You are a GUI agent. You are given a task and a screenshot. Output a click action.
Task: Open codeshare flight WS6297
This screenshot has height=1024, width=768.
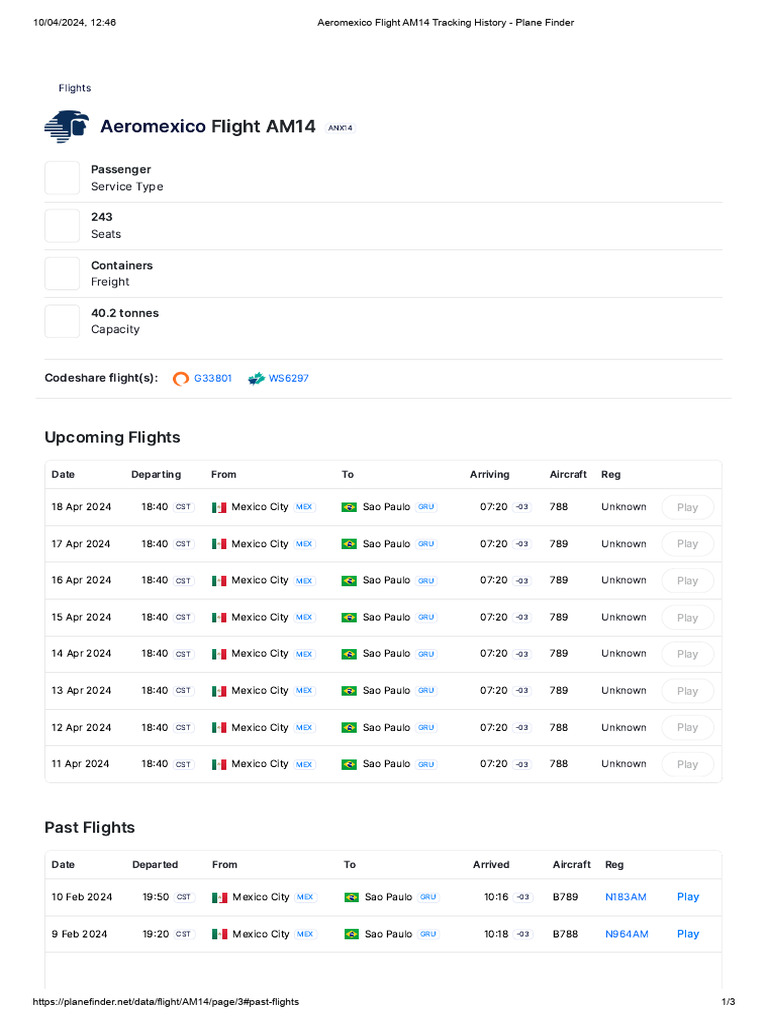pos(289,378)
